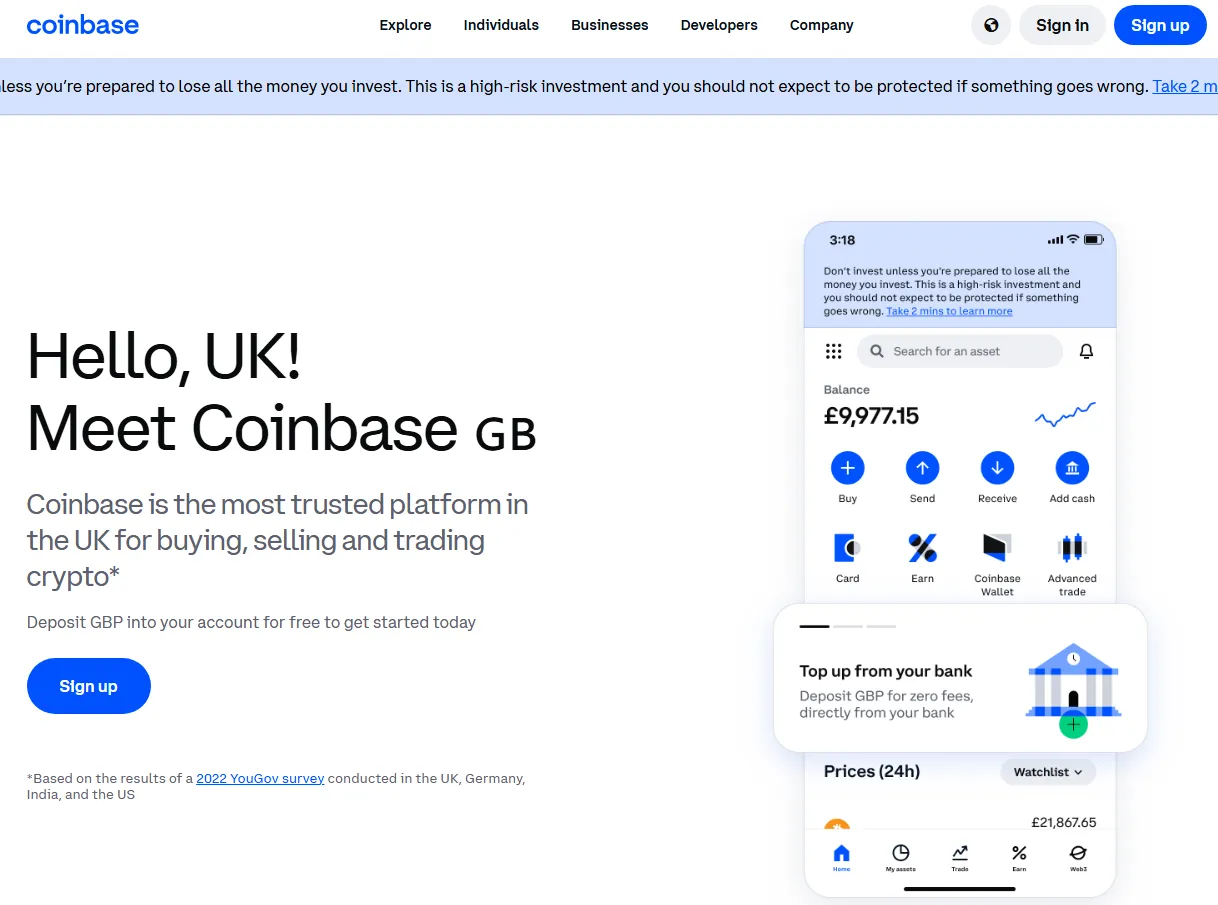Screen dimensions: 1218x905
Task: Open the Coinbase Wallet icon
Action: point(997,548)
